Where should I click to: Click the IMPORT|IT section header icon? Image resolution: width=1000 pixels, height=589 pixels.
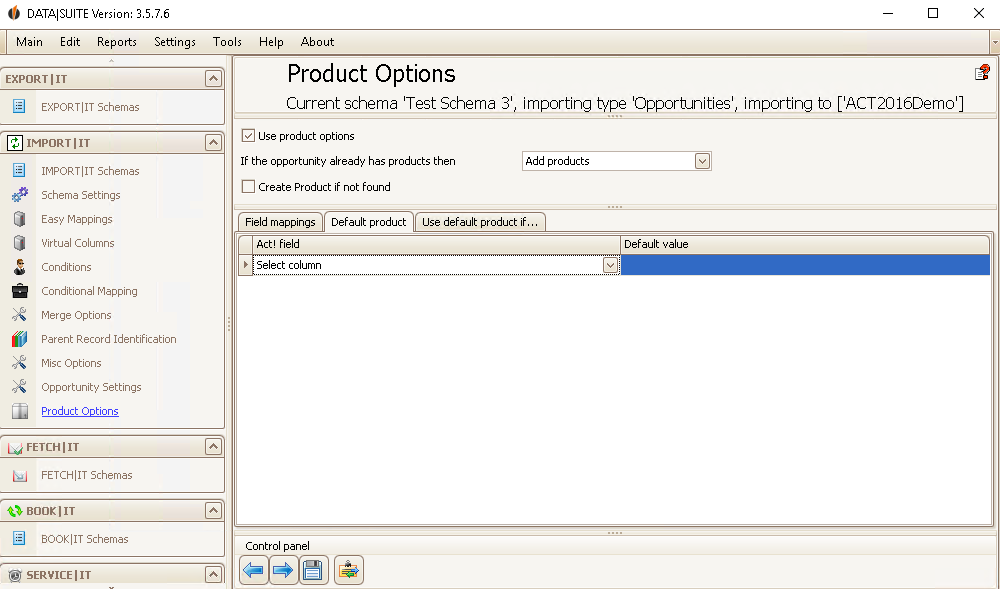15,143
